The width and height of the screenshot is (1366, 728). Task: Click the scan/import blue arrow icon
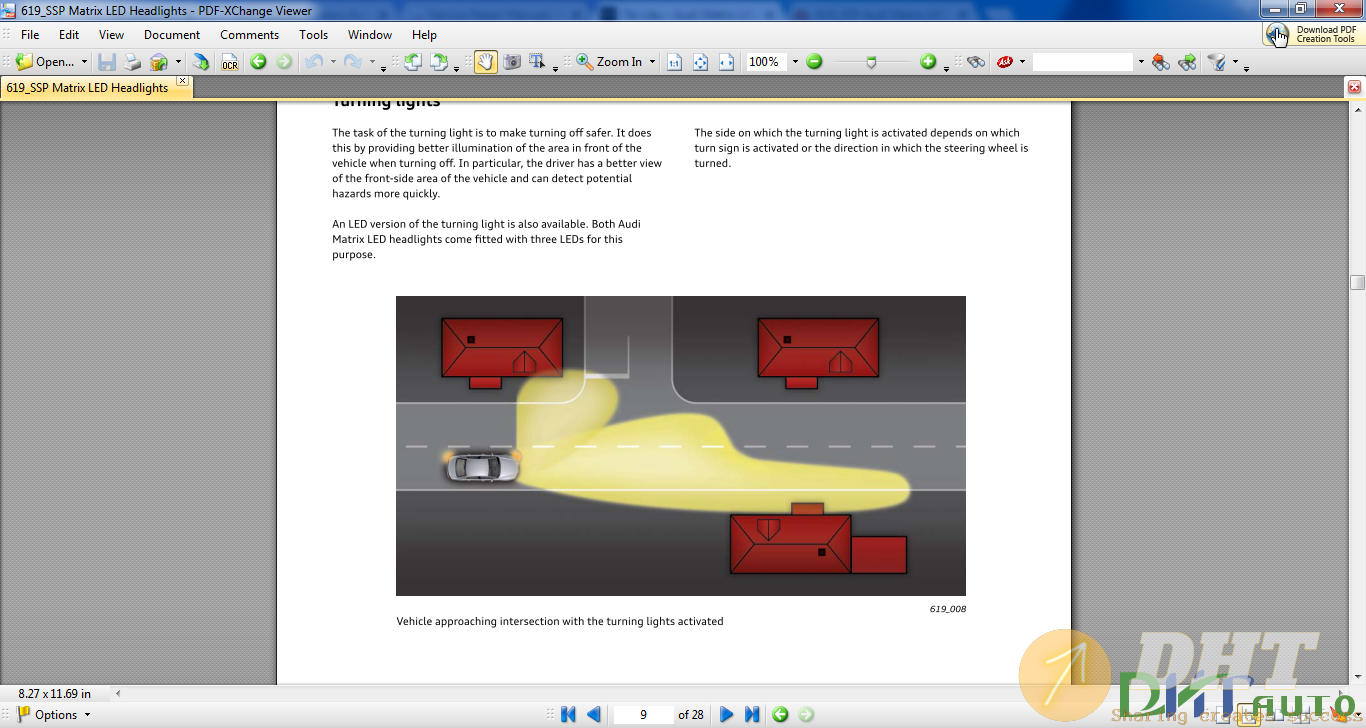pyautogui.click(x=201, y=62)
